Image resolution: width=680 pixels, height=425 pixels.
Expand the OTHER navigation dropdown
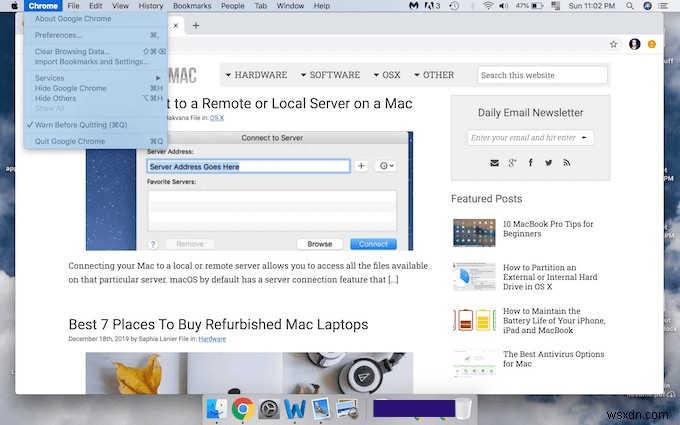coord(434,75)
